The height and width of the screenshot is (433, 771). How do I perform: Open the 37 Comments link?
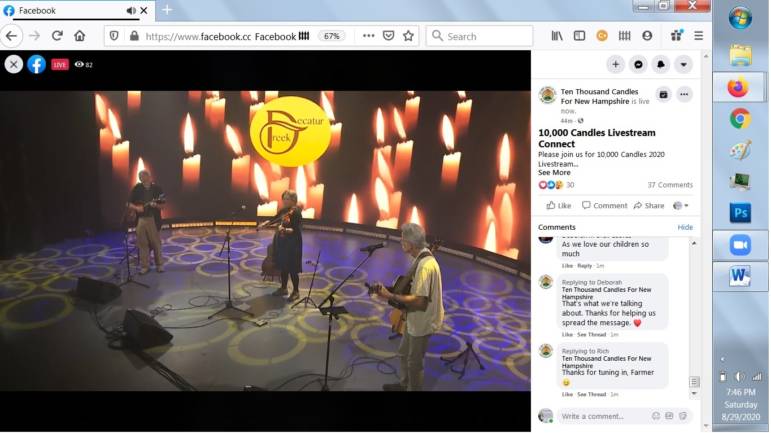pos(669,185)
